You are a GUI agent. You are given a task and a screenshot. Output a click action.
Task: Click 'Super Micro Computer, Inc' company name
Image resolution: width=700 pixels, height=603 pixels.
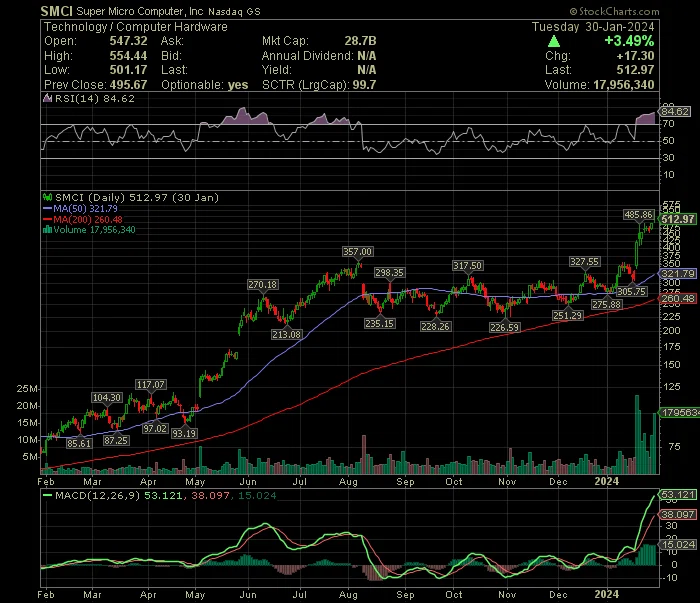pyautogui.click(x=140, y=12)
